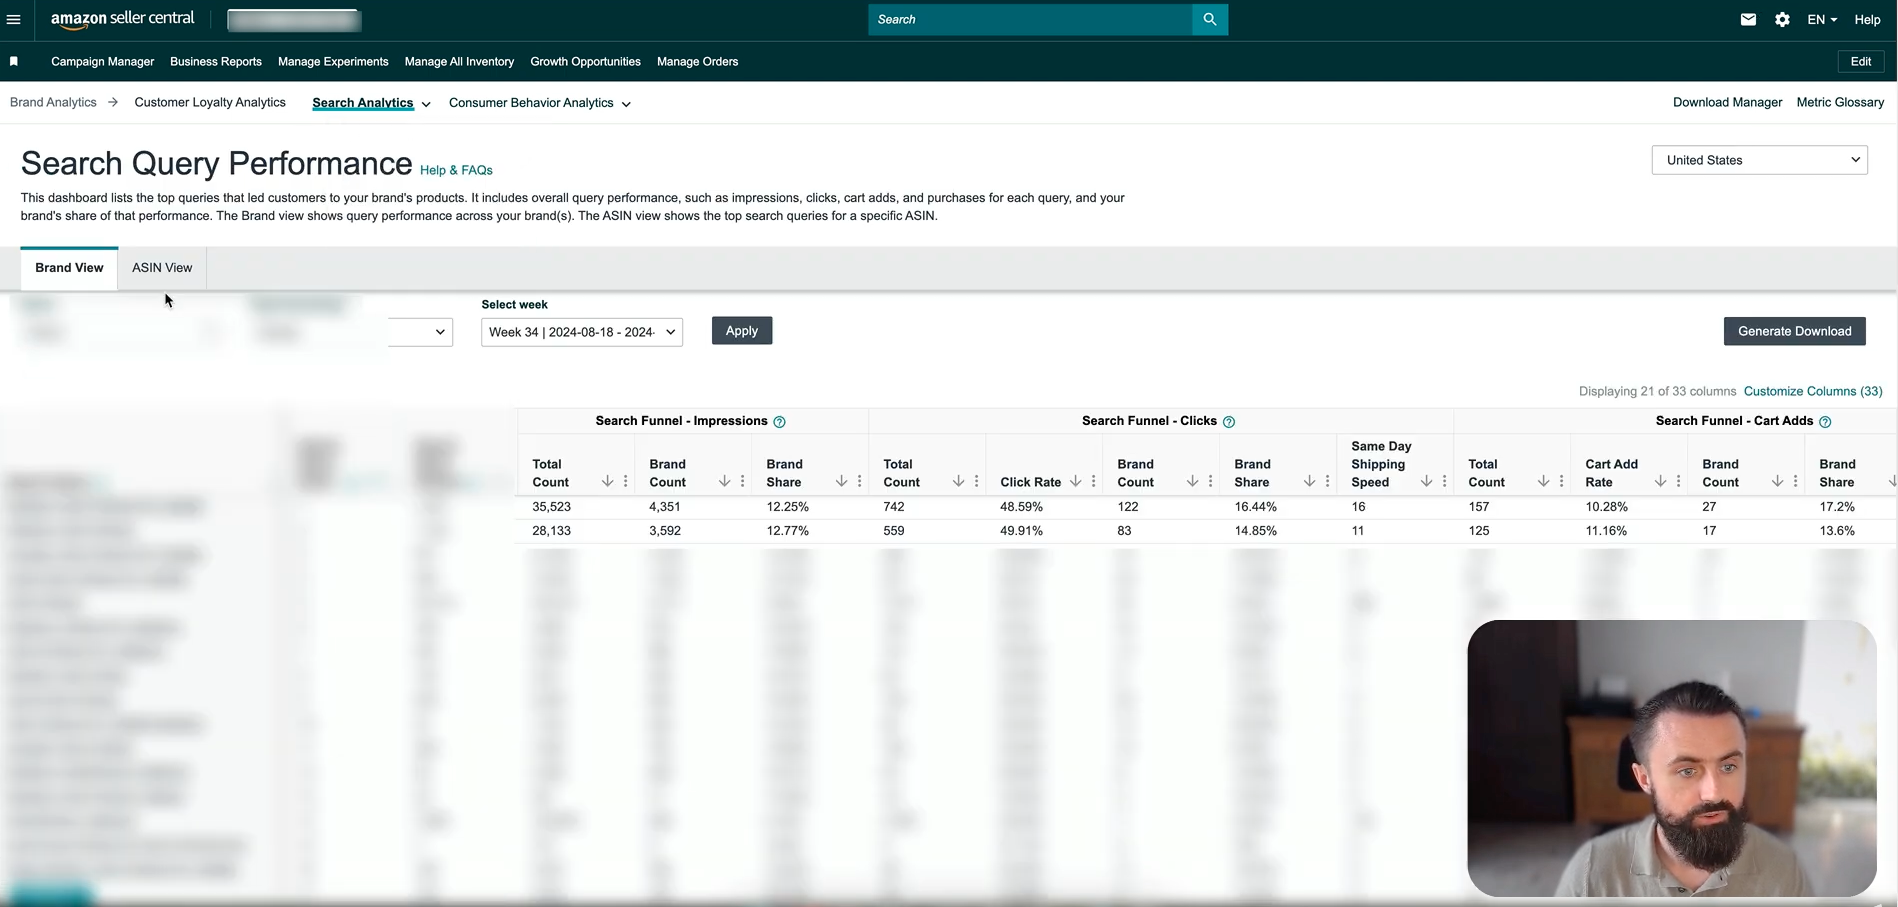Image resolution: width=1898 pixels, height=907 pixels.
Task: Open Impressions Brand Share column options menu
Action: [860, 482]
